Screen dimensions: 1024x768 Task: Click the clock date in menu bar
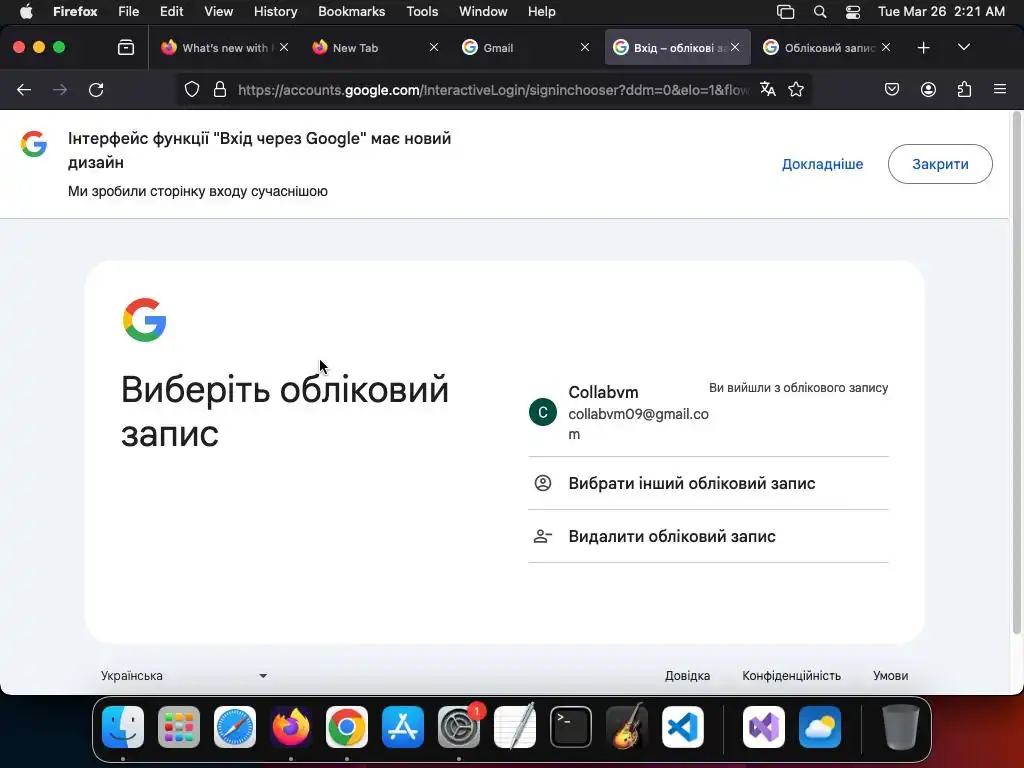point(941,12)
